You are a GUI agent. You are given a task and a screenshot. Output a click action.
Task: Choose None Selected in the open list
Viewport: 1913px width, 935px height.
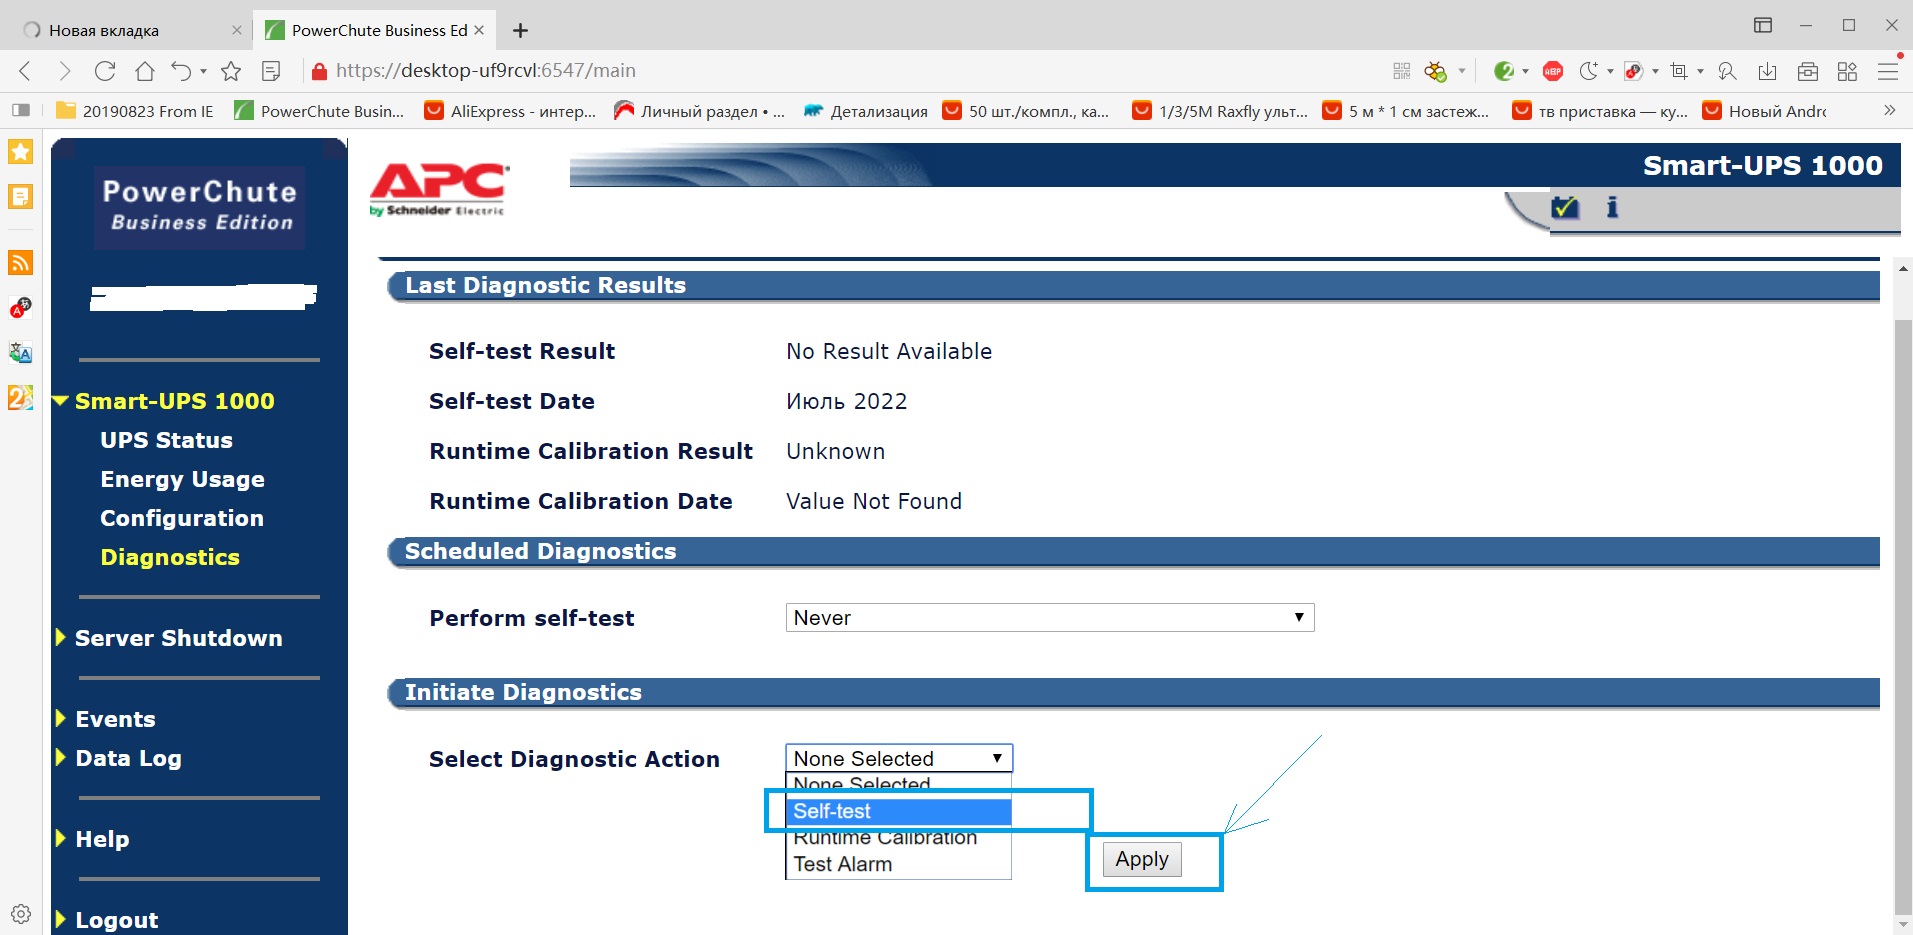click(x=899, y=783)
